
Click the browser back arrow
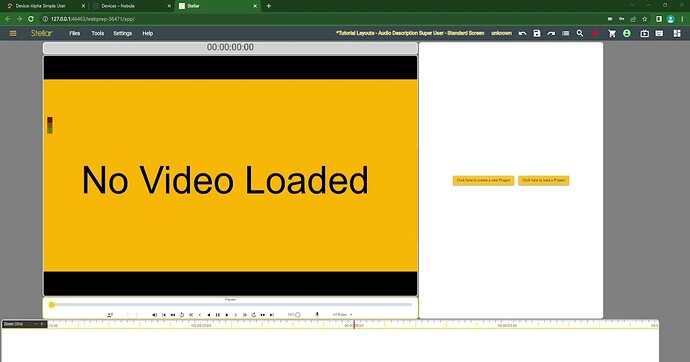pyautogui.click(x=8, y=19)
